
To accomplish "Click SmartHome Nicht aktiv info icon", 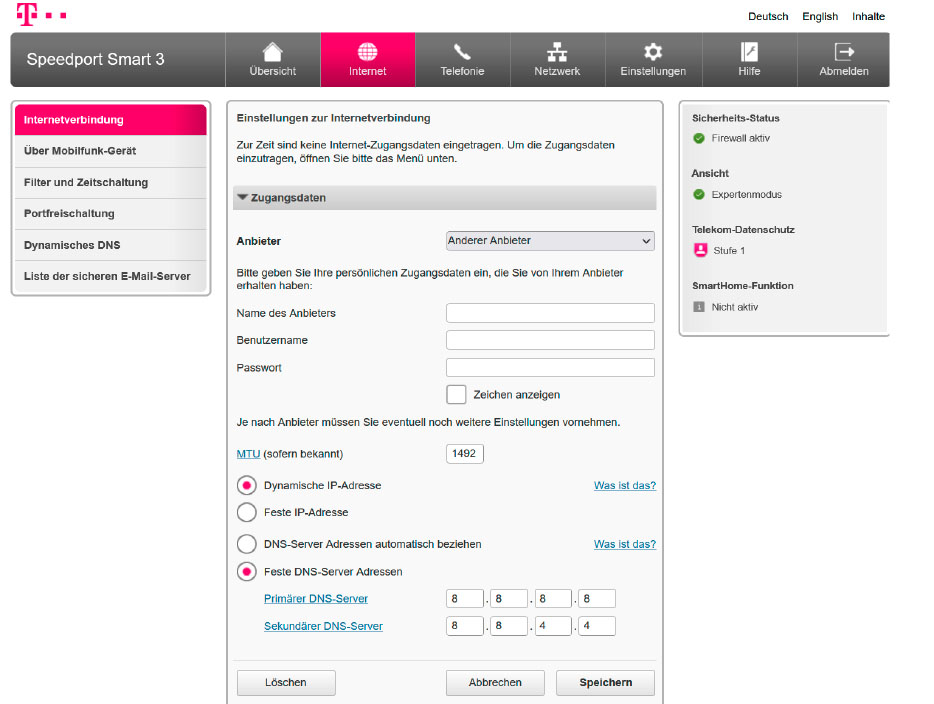I will tap(699, 307).
